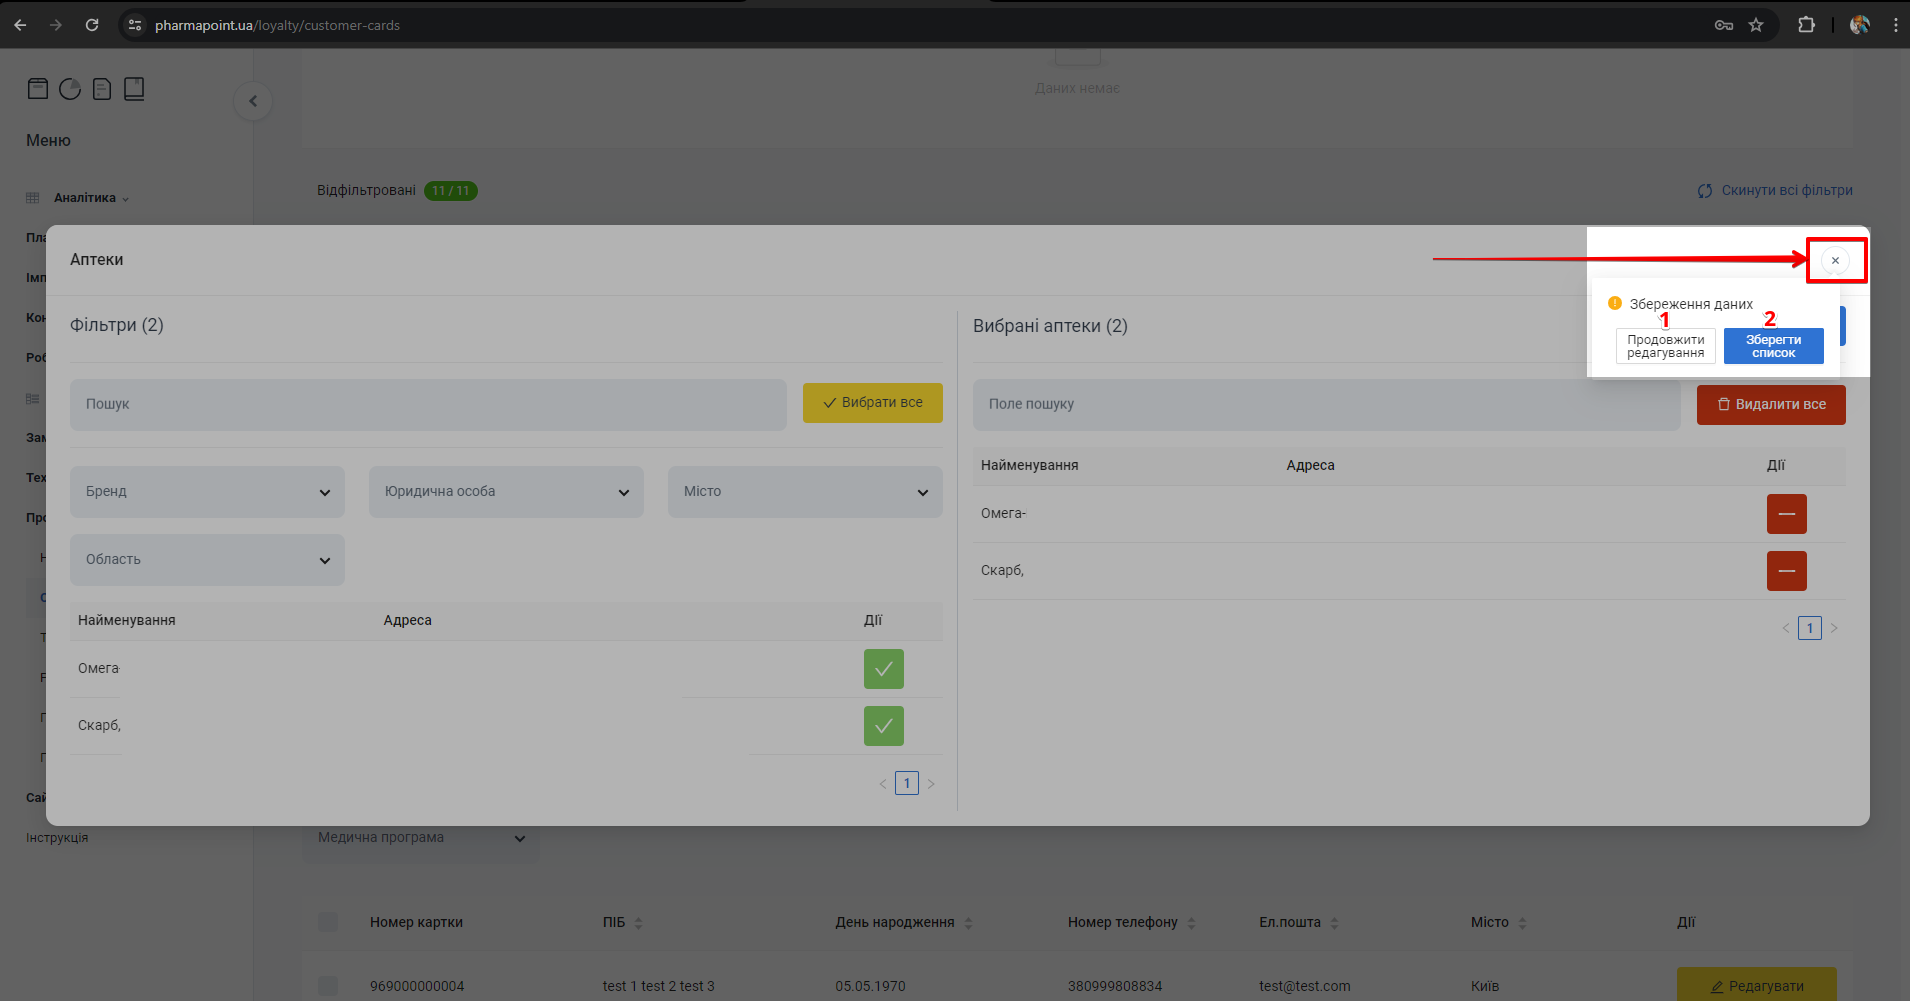
Task: Open the pie chart analytics icon
Action: (x=70, y=89)
